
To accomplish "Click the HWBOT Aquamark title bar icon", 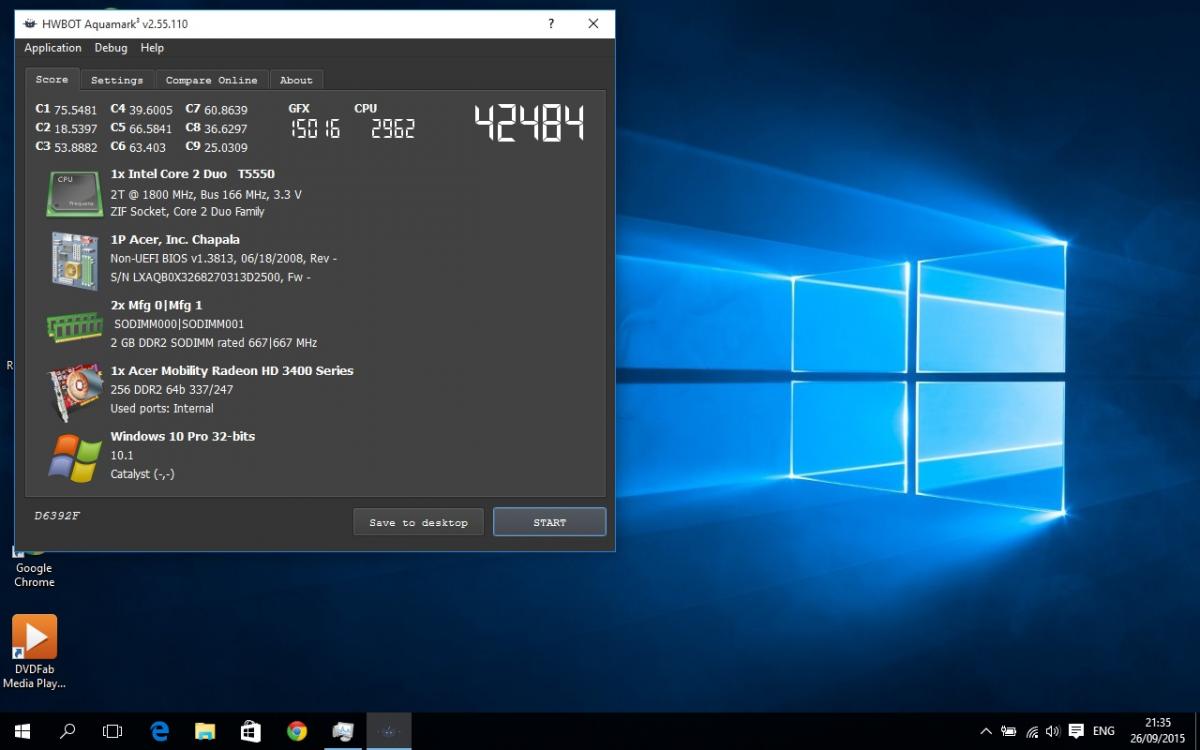I will pos(30,24).
